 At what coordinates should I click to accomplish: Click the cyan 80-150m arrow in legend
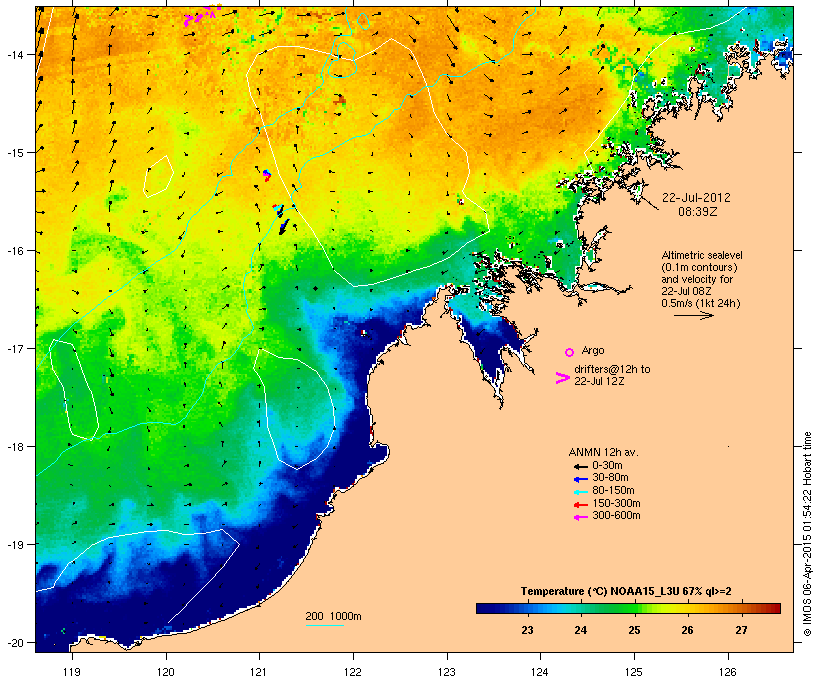coord(580,492)
